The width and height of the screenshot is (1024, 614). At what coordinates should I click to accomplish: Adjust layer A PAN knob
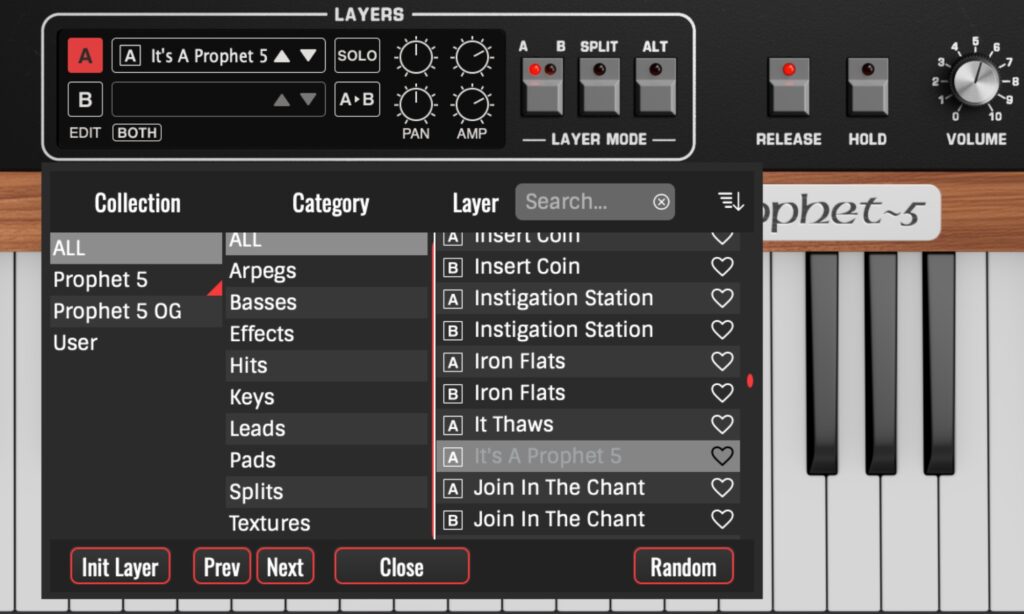(416, 57)
